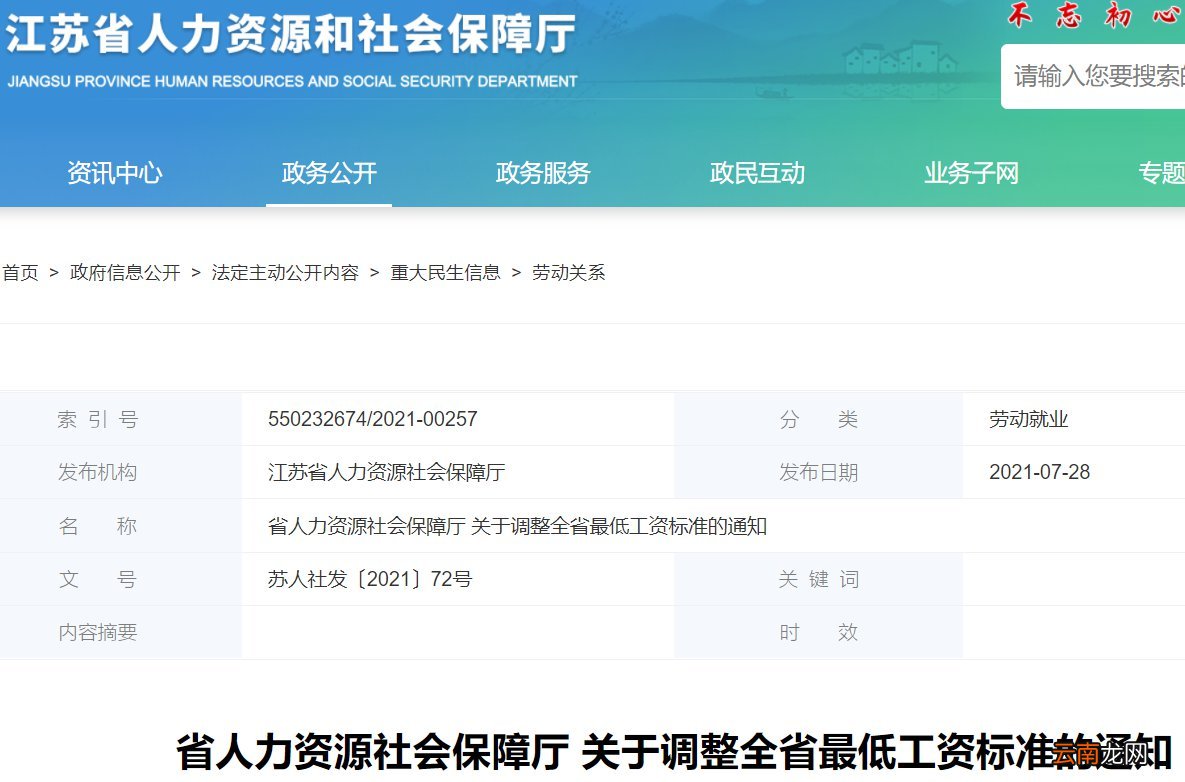Click the 不忘初心 red slogan banner

click(1096, 15)
